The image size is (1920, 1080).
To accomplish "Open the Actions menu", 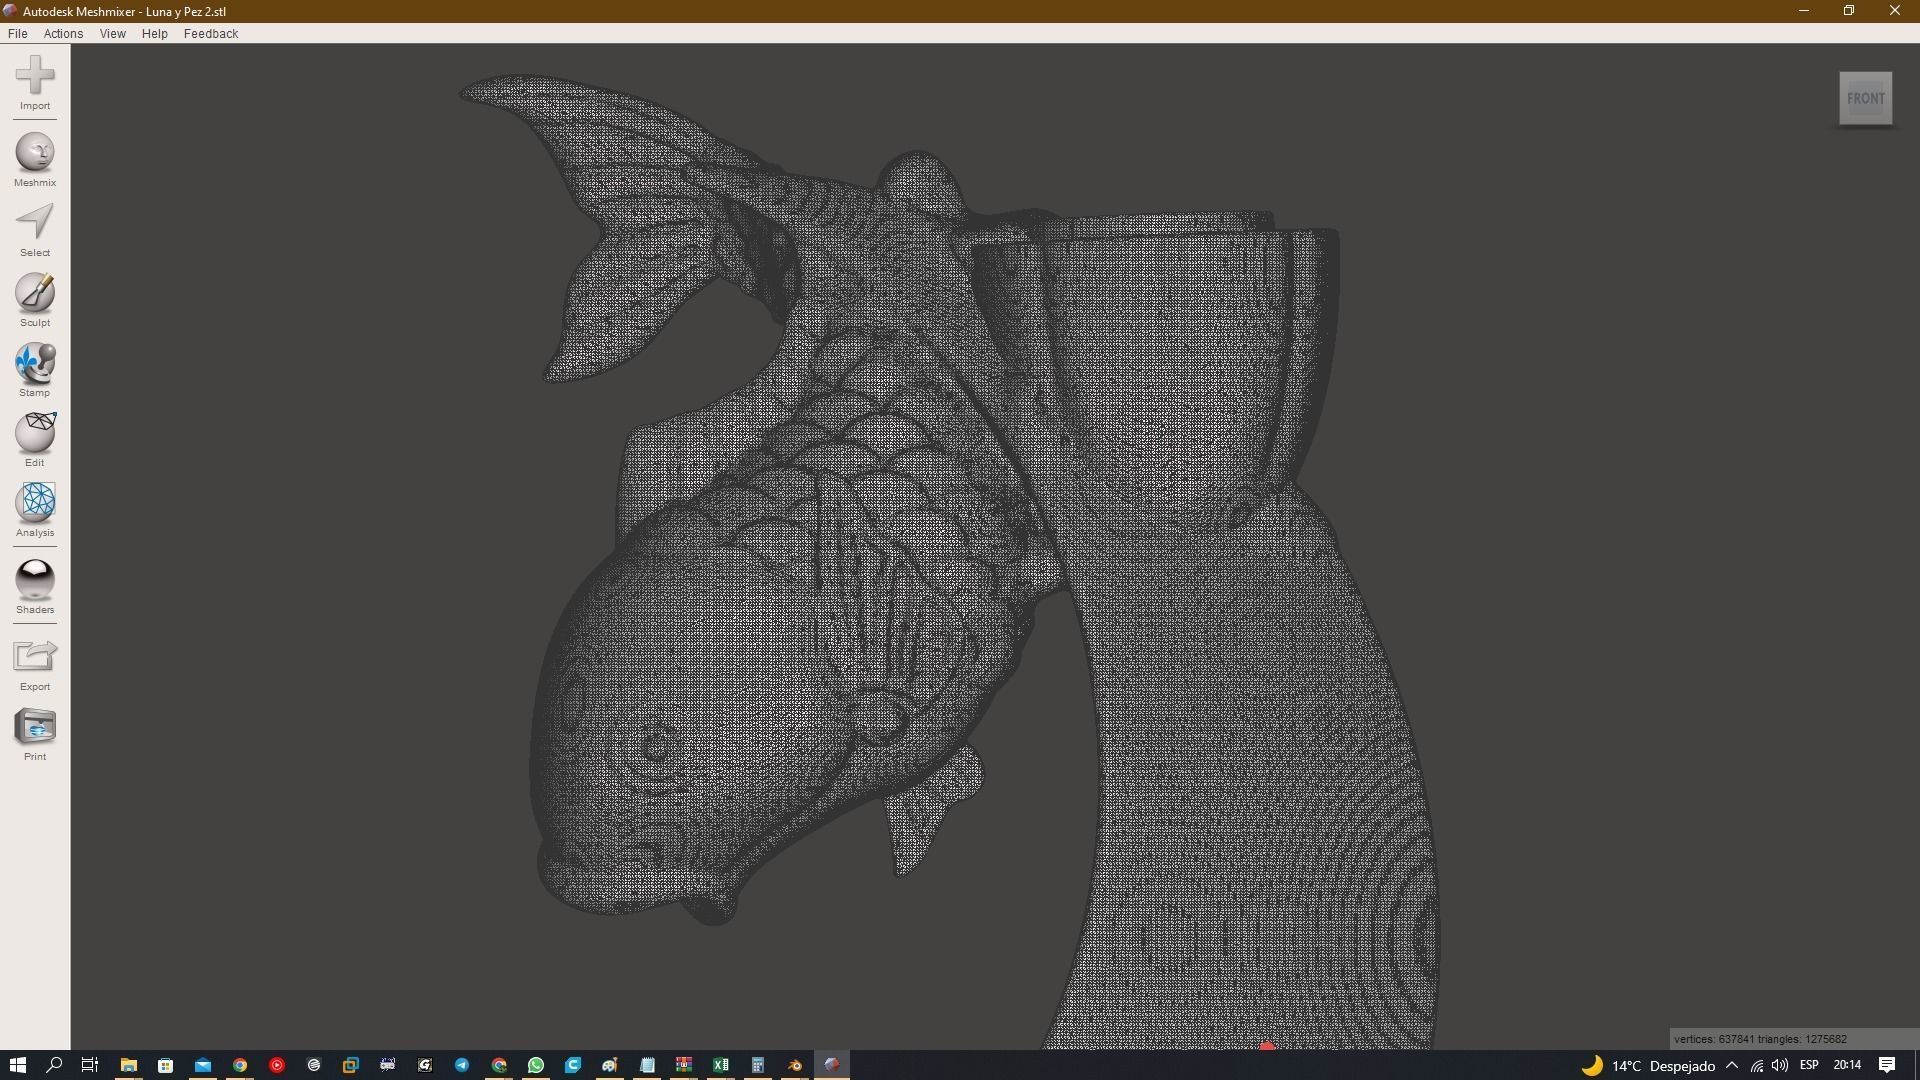I will coord(63,33).
